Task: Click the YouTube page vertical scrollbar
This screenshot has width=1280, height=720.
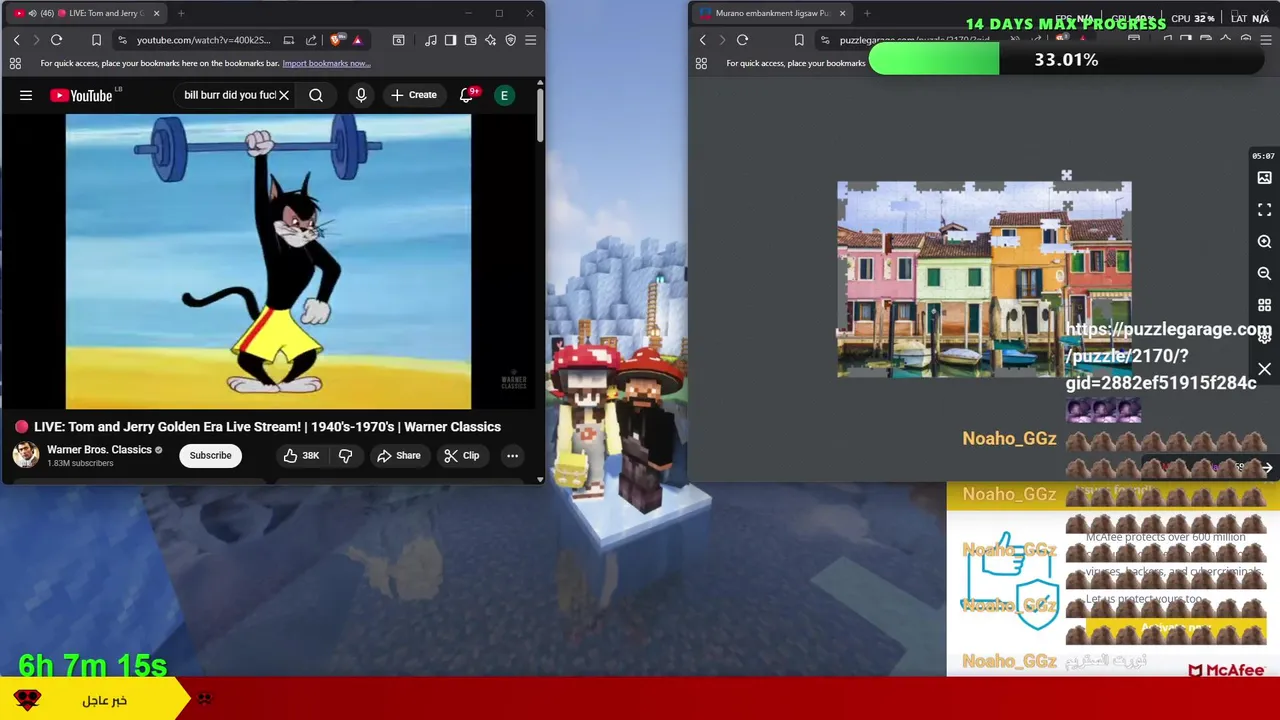Action: pyautogui.click(x=540, y=115)
